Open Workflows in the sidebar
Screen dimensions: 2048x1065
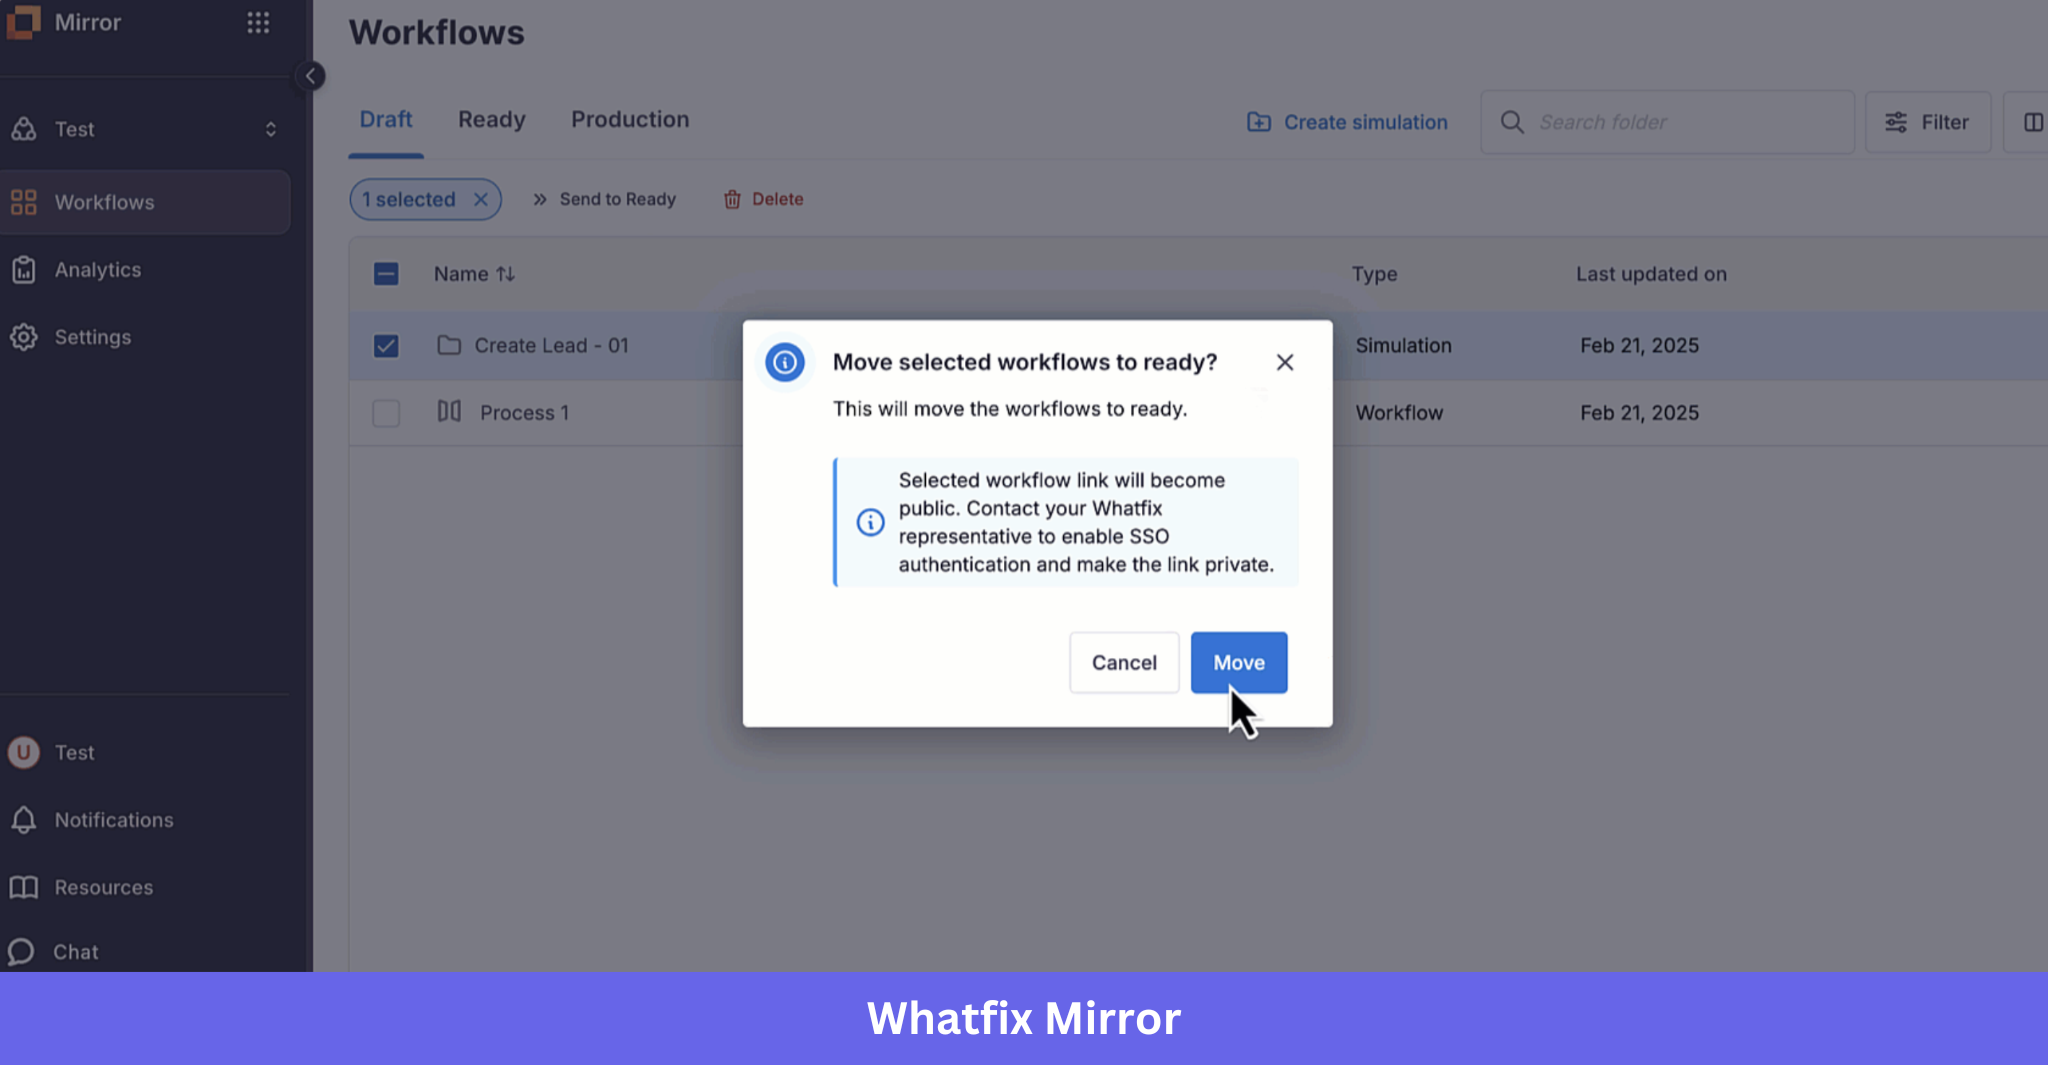[145, 202]
